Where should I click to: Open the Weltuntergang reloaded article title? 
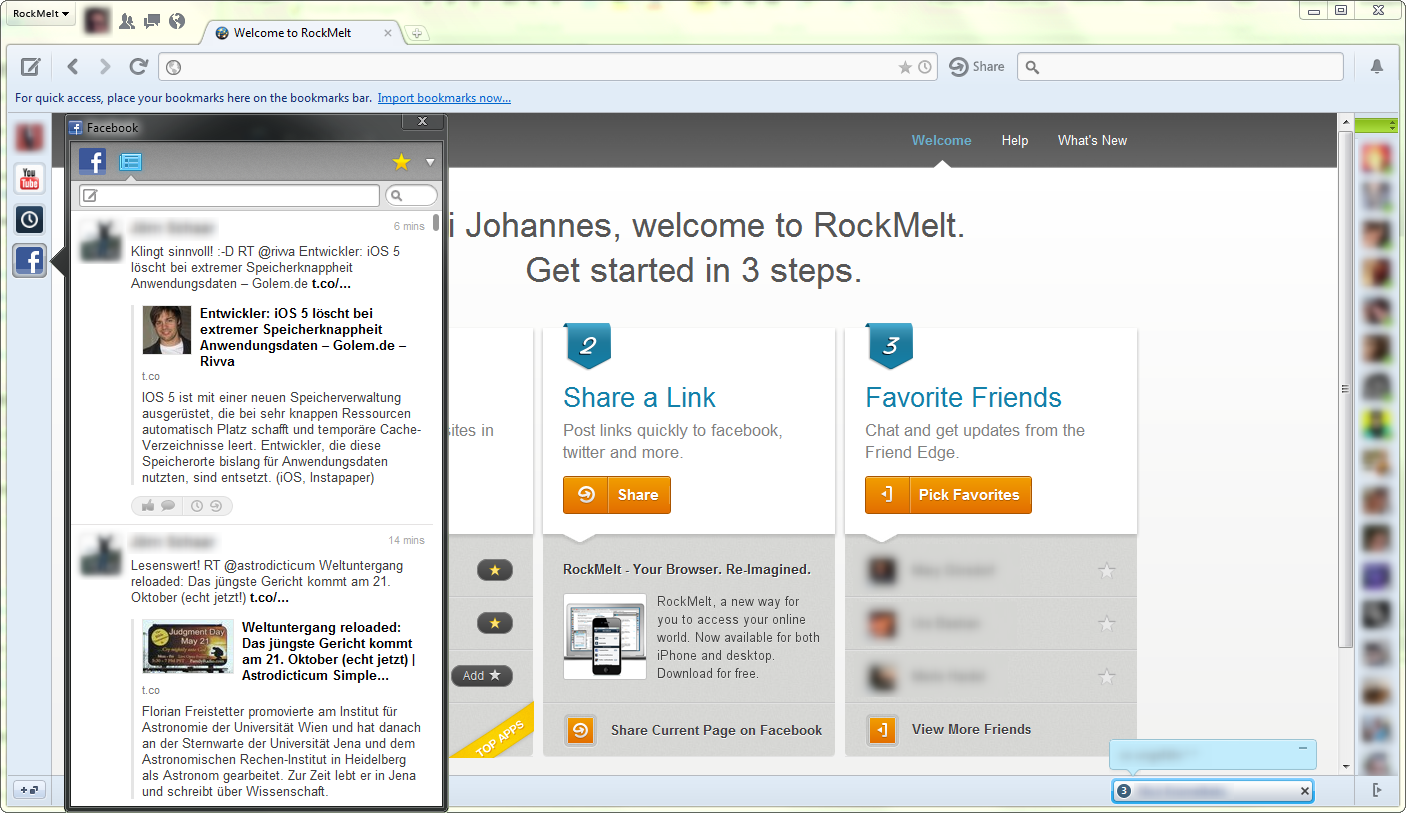tap(328, 651)
